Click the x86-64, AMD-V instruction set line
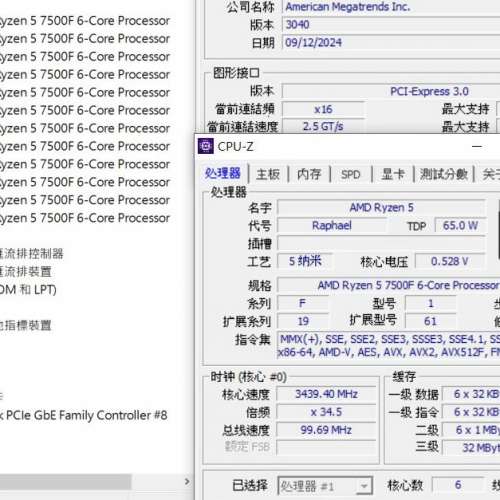This screenshot has height=500, width=500. click(389, 352)
